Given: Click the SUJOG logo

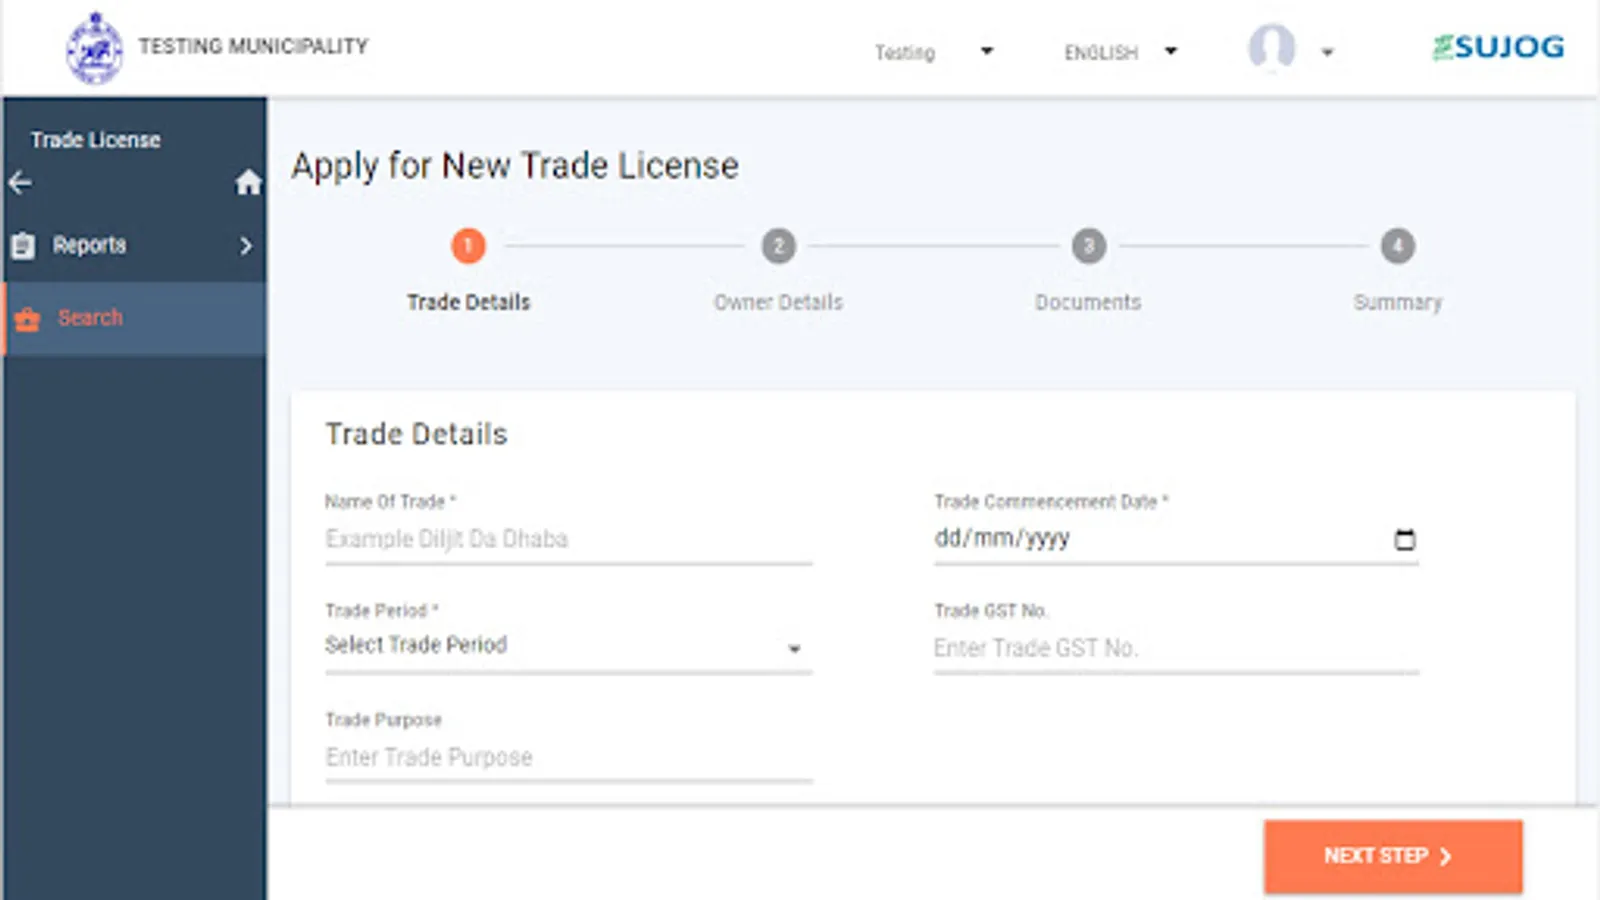Looking at the screenshot, I should 1498,47.
